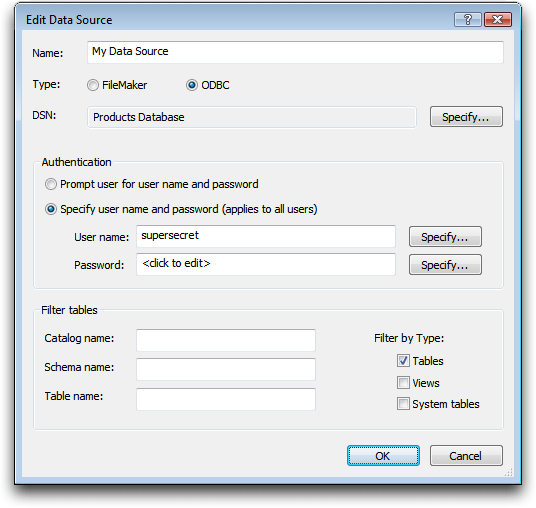This screenshot has width=536, height=508.
Task: Click Specify button beside User name
Action: point(445,237)
